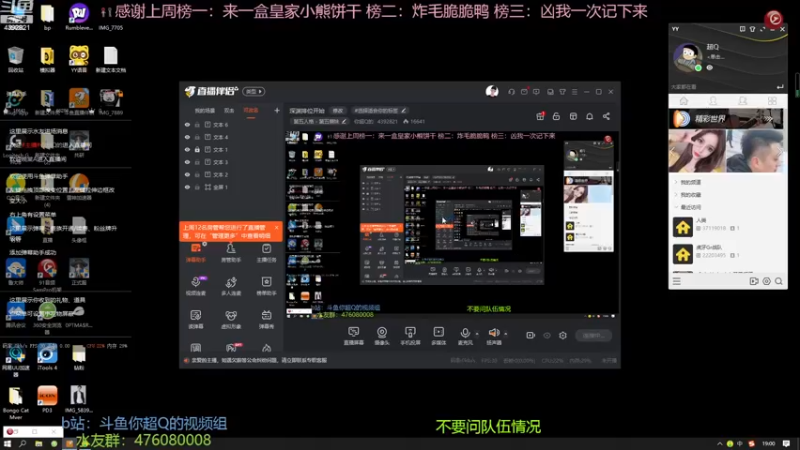The width and height of the screenshot is (800, 450).
Task: Expand 我的频道 section in YY
Action: point(690,182)
